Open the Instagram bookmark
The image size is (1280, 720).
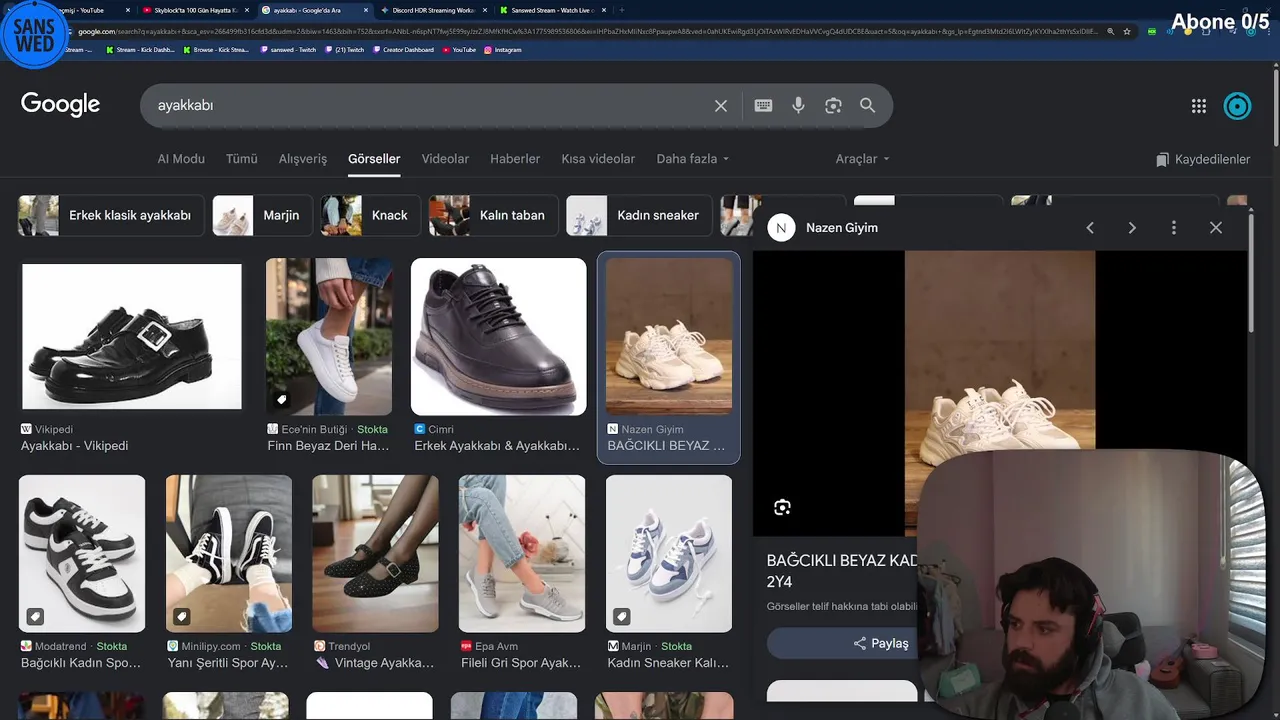tap(503, 50)
